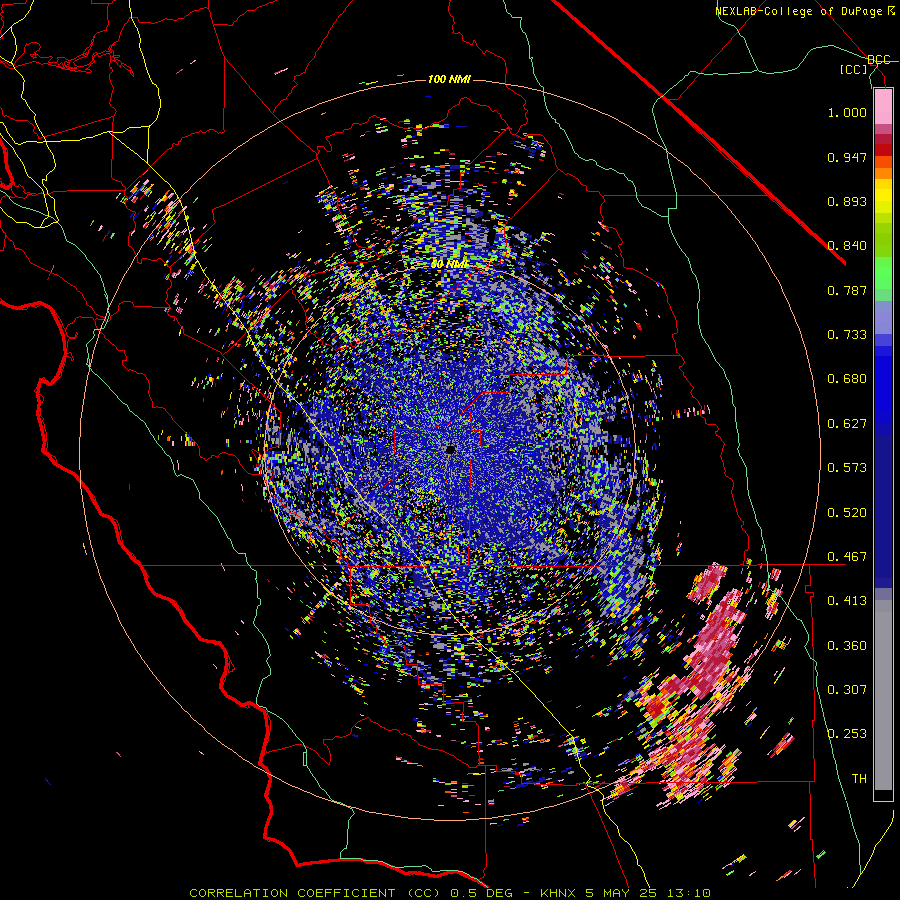Select the 0.520 legend value
The image size is (900, 900).
point(847,513)
